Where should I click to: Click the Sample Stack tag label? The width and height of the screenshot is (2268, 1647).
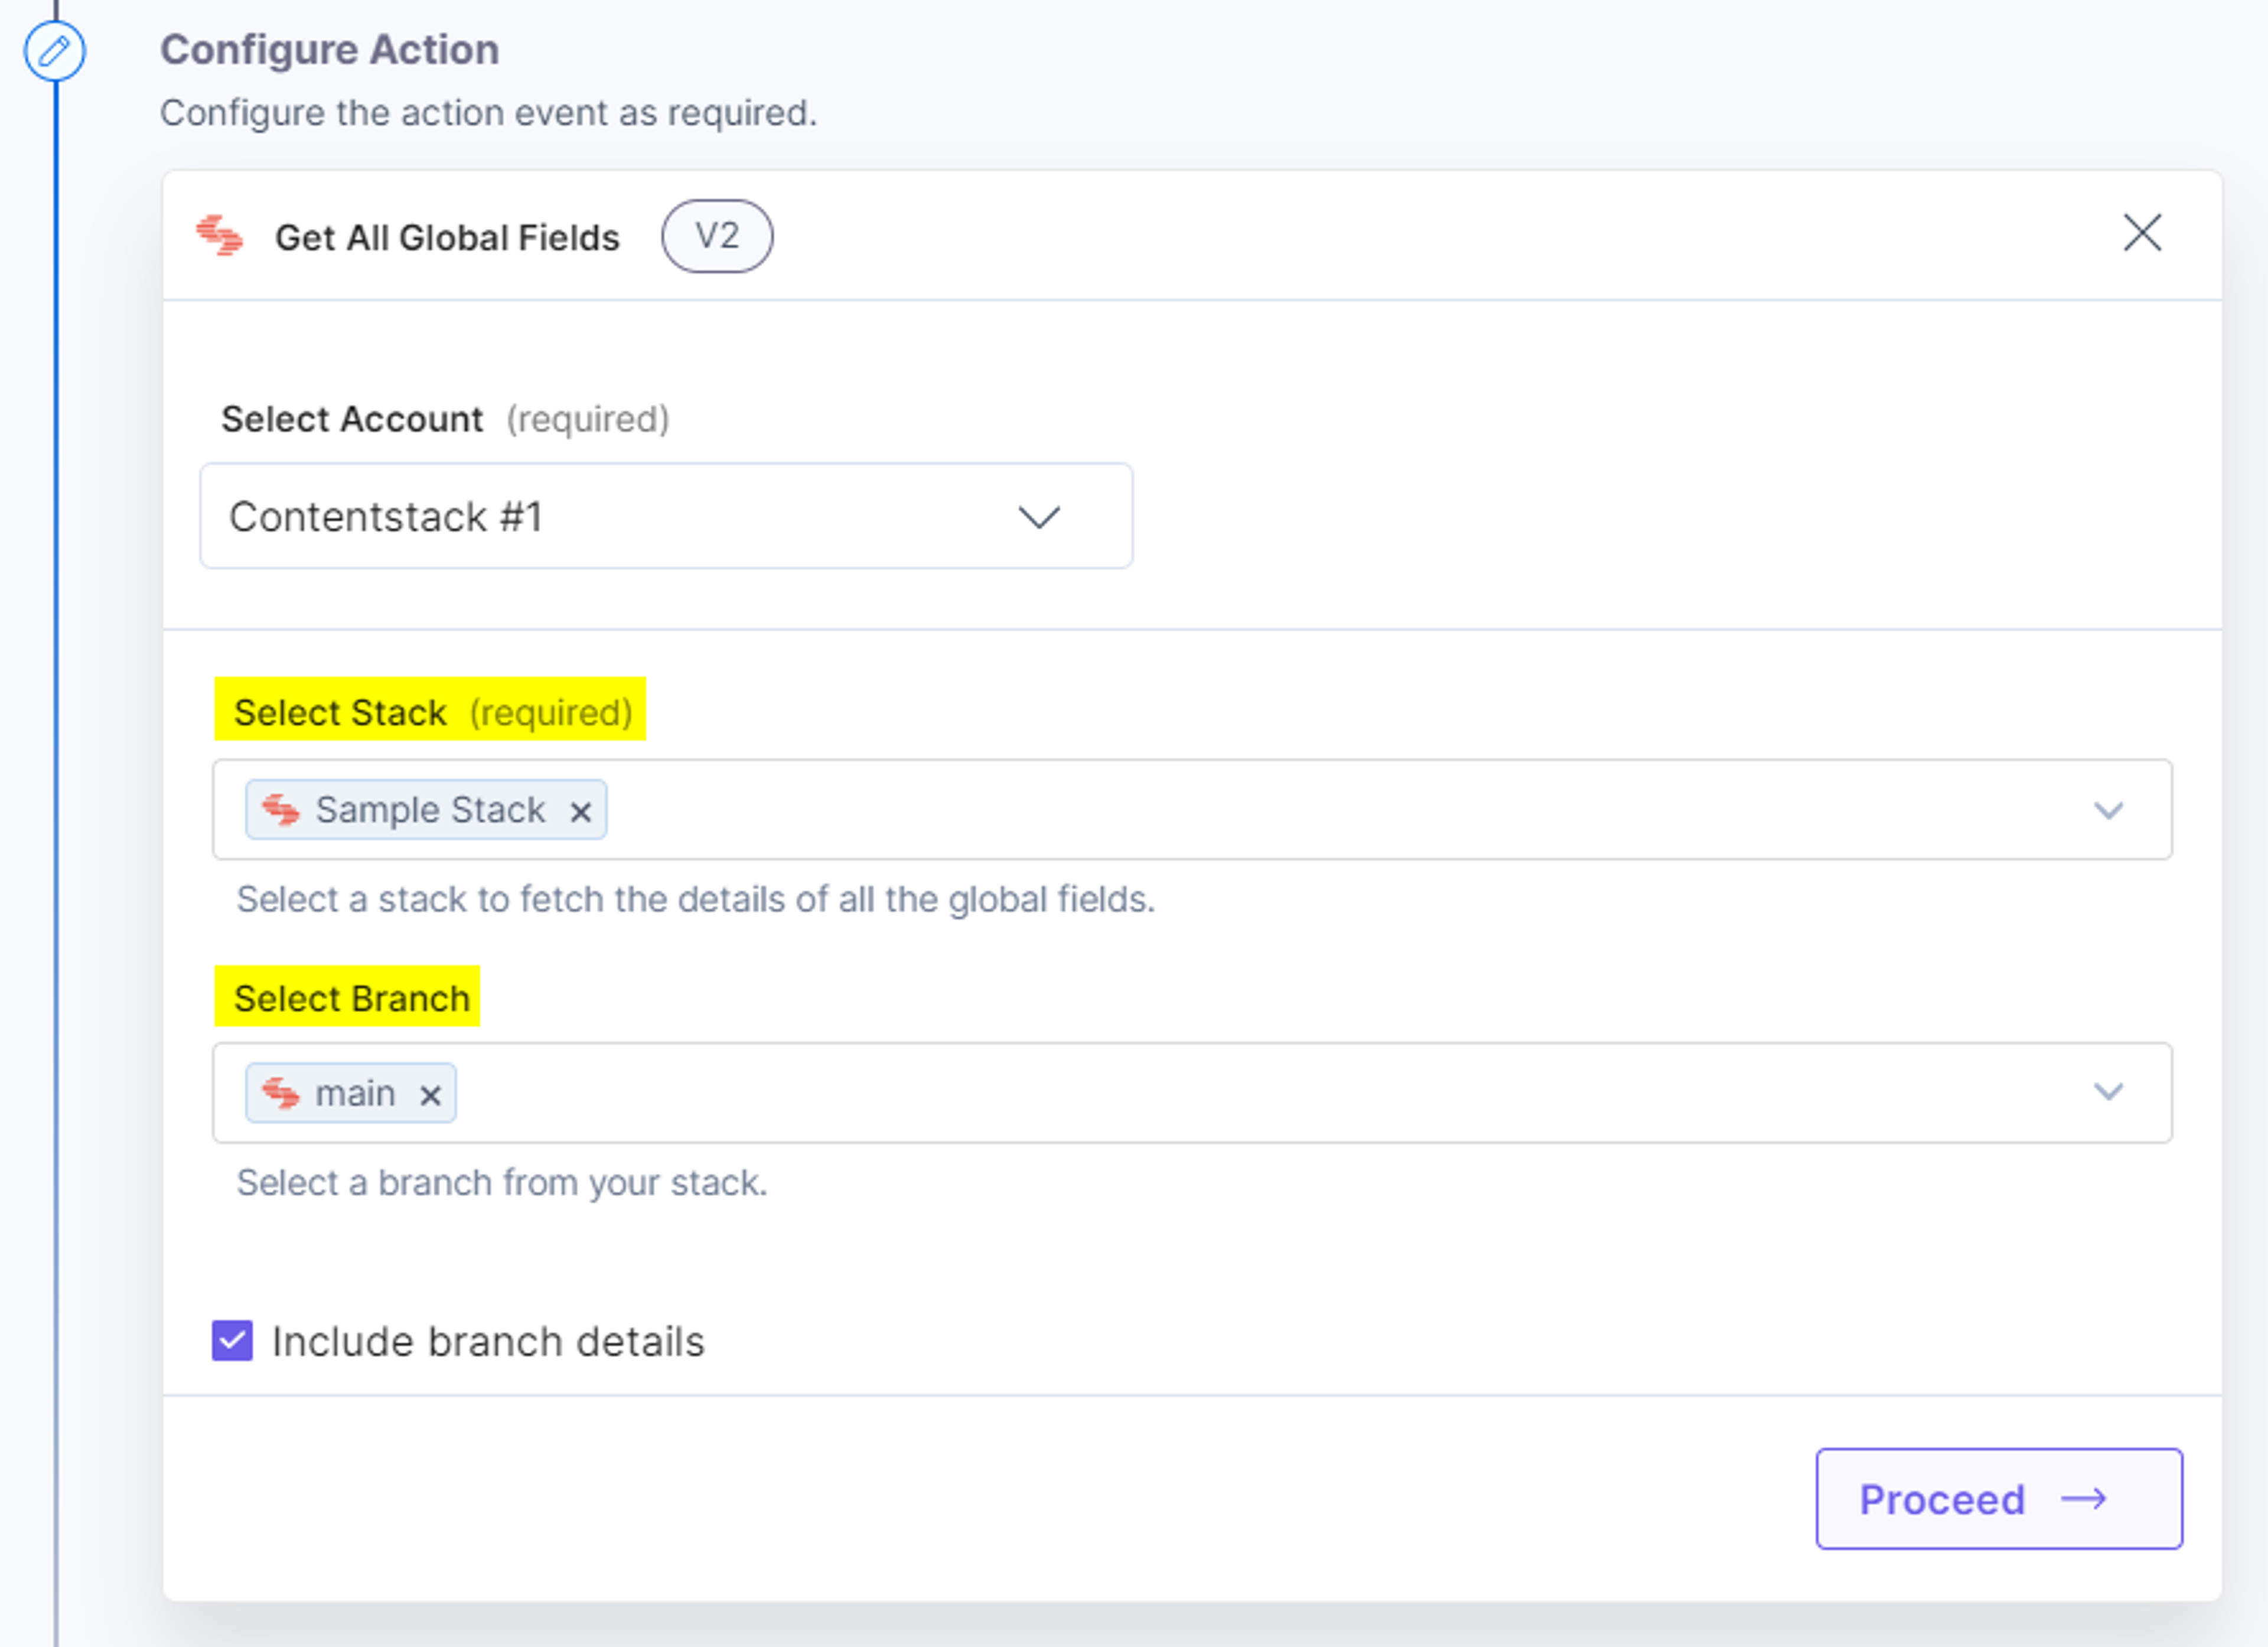(x=430, y=809)
